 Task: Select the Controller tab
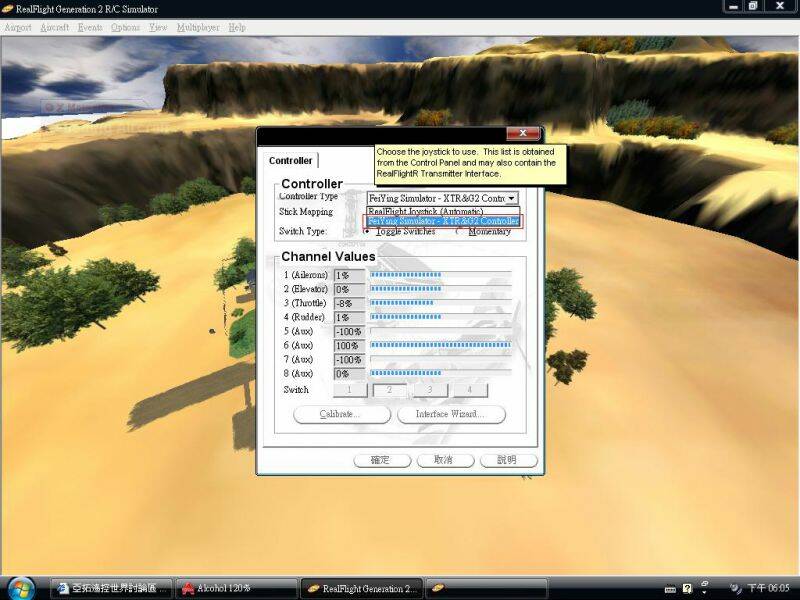click(x=290, y=161)
